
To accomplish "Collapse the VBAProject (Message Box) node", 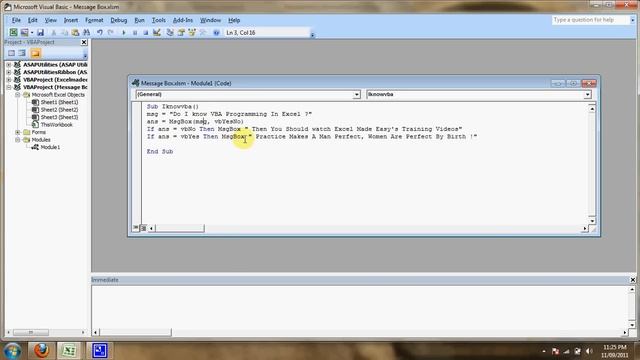I will point(9,87).
